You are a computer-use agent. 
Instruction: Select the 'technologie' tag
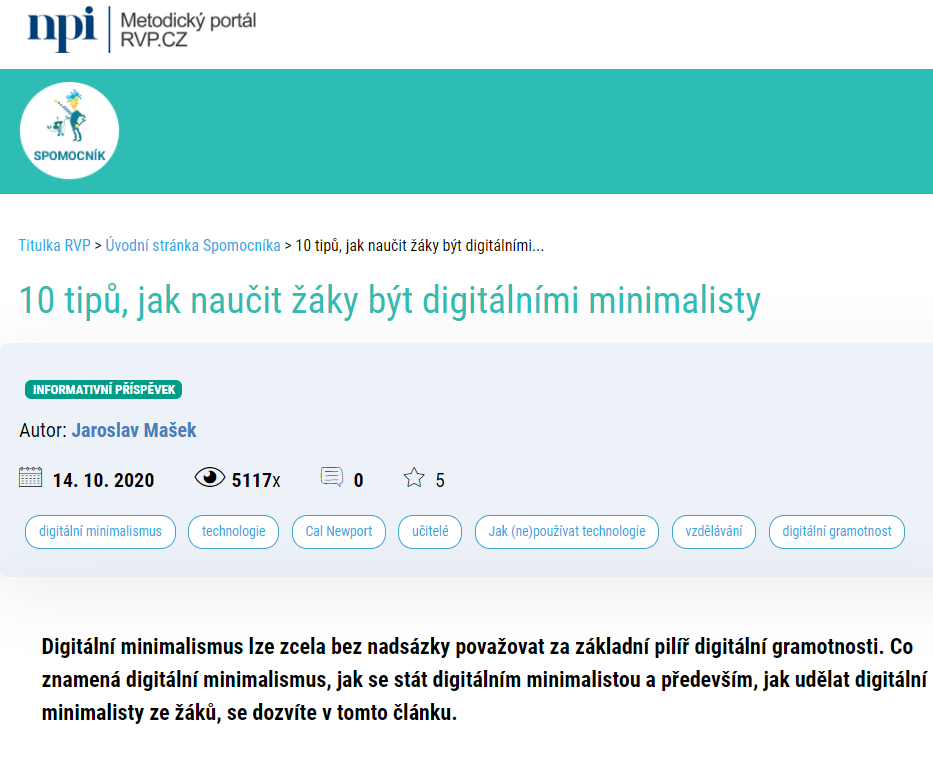[x=233, y=532]
